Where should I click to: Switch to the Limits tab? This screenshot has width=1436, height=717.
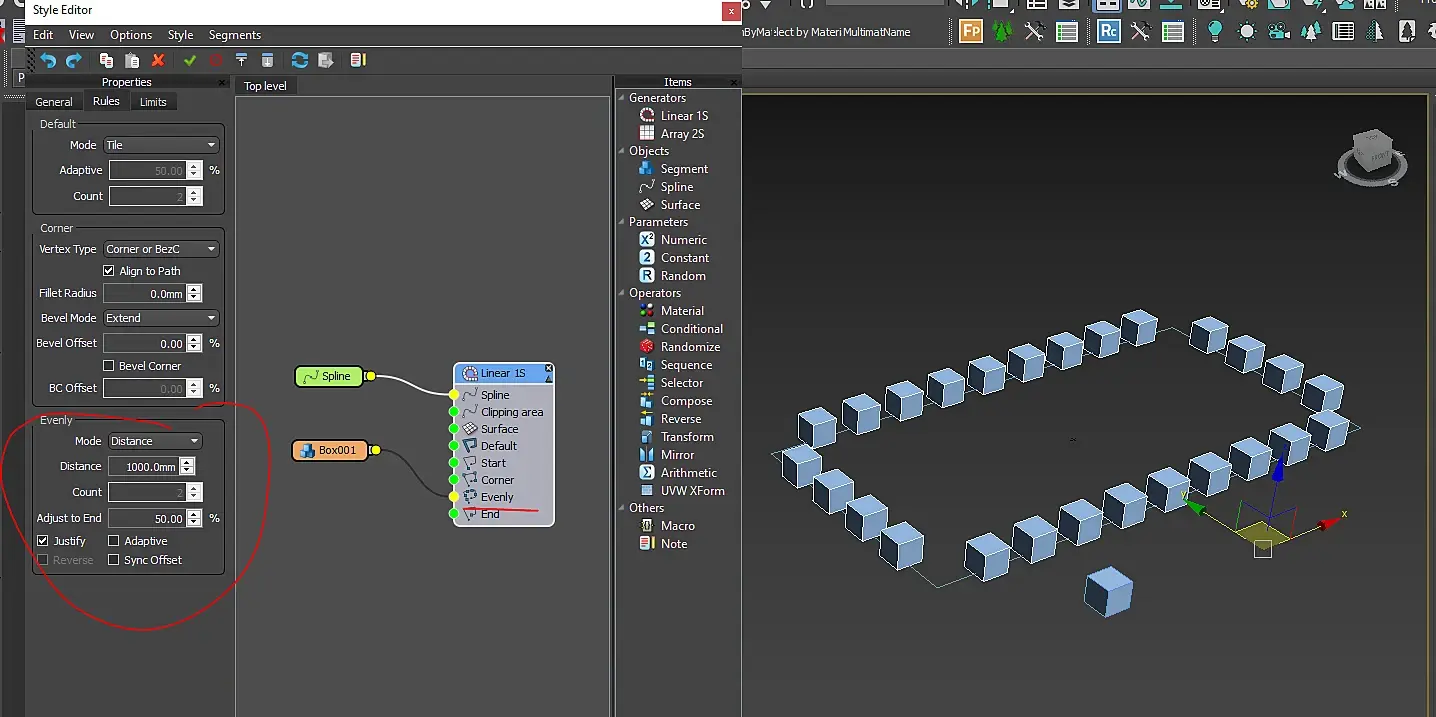tap(153, 102)
